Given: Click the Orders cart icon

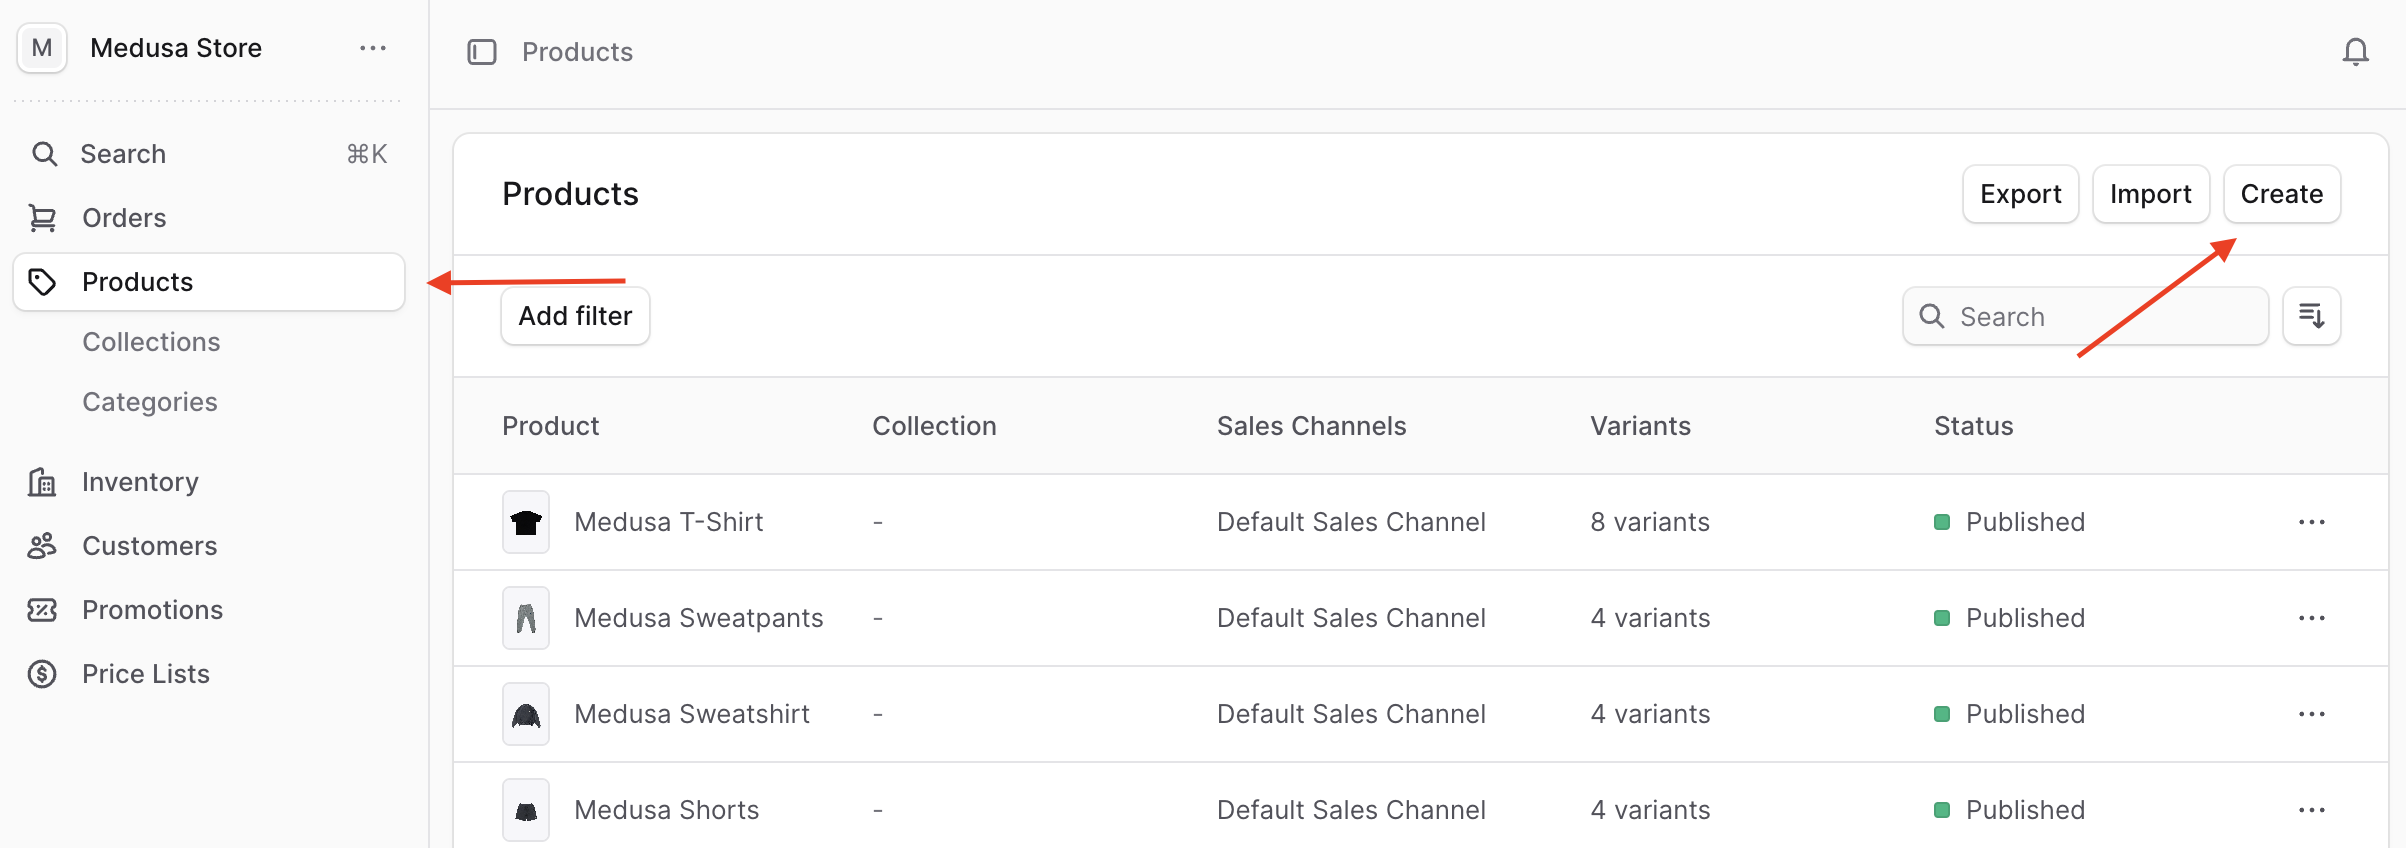Looking at the screenshot, I should 42,218.
